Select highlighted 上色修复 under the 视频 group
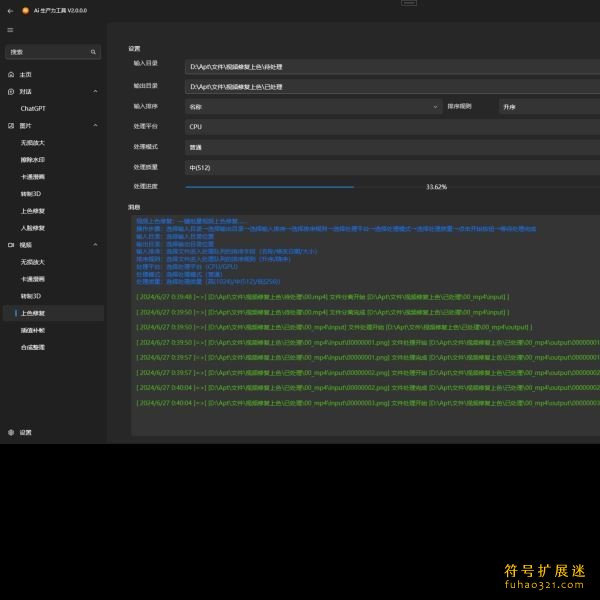This screenshot has width=600, height=600. coord(53,313)
